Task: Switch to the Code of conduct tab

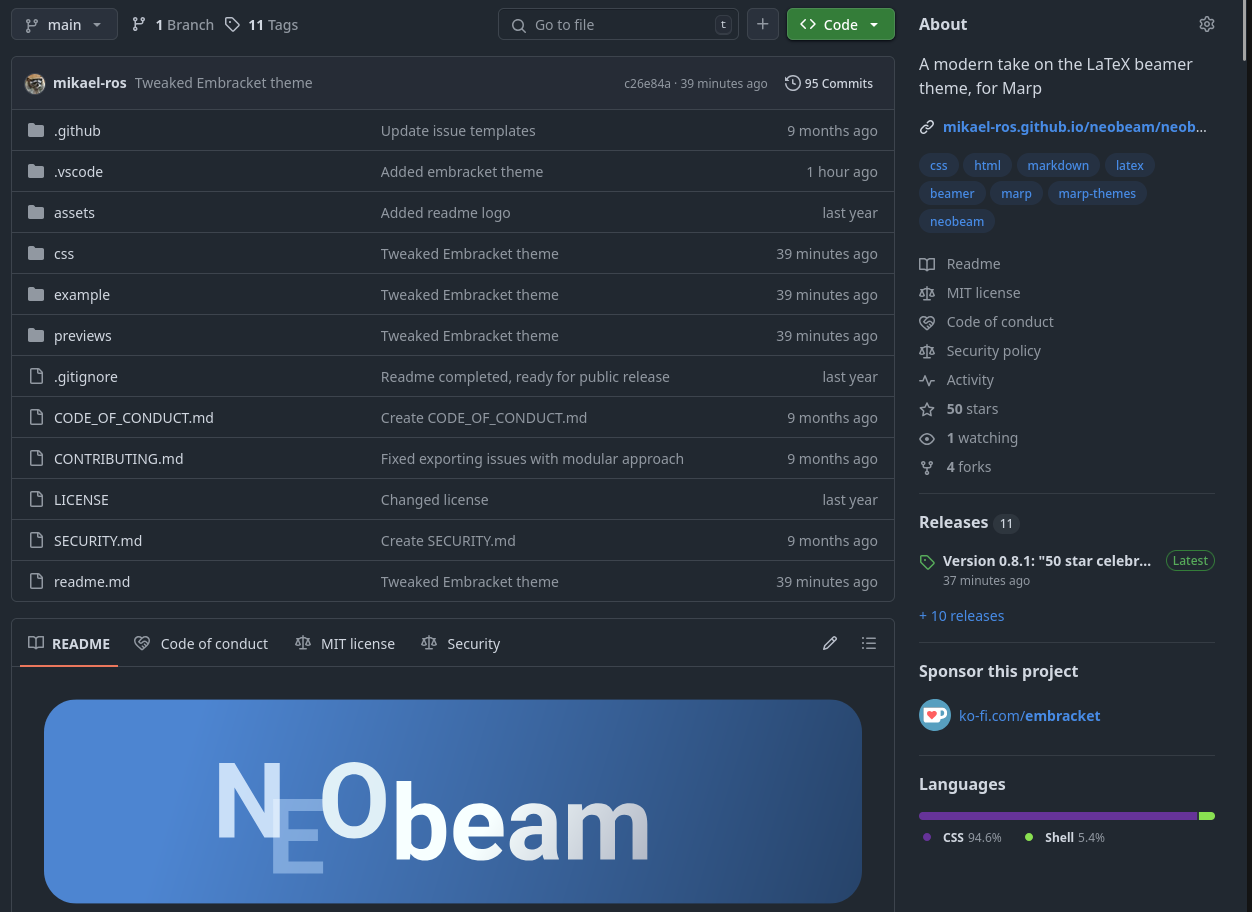Action: (201, 643)
